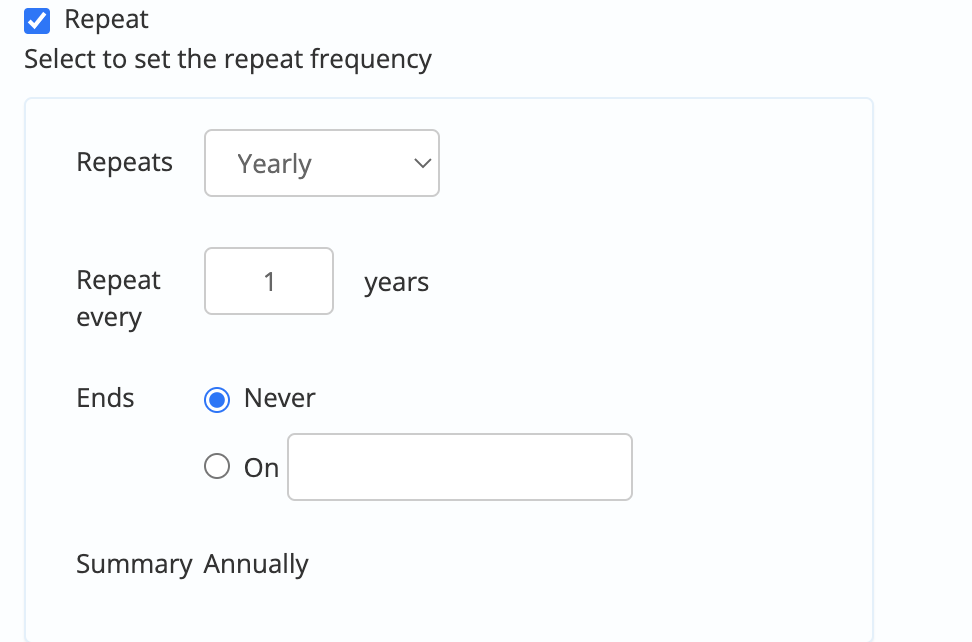This screenshot has width=972, height=642.
Task: Focus the Repeat every number field
Action: (269, 281)
